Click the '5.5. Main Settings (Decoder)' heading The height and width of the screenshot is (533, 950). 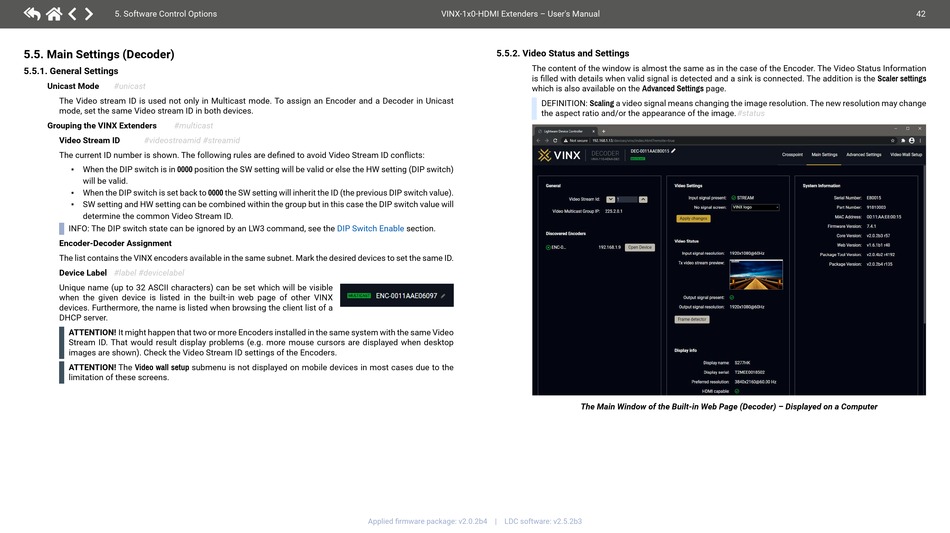click(x=99, y=55)
